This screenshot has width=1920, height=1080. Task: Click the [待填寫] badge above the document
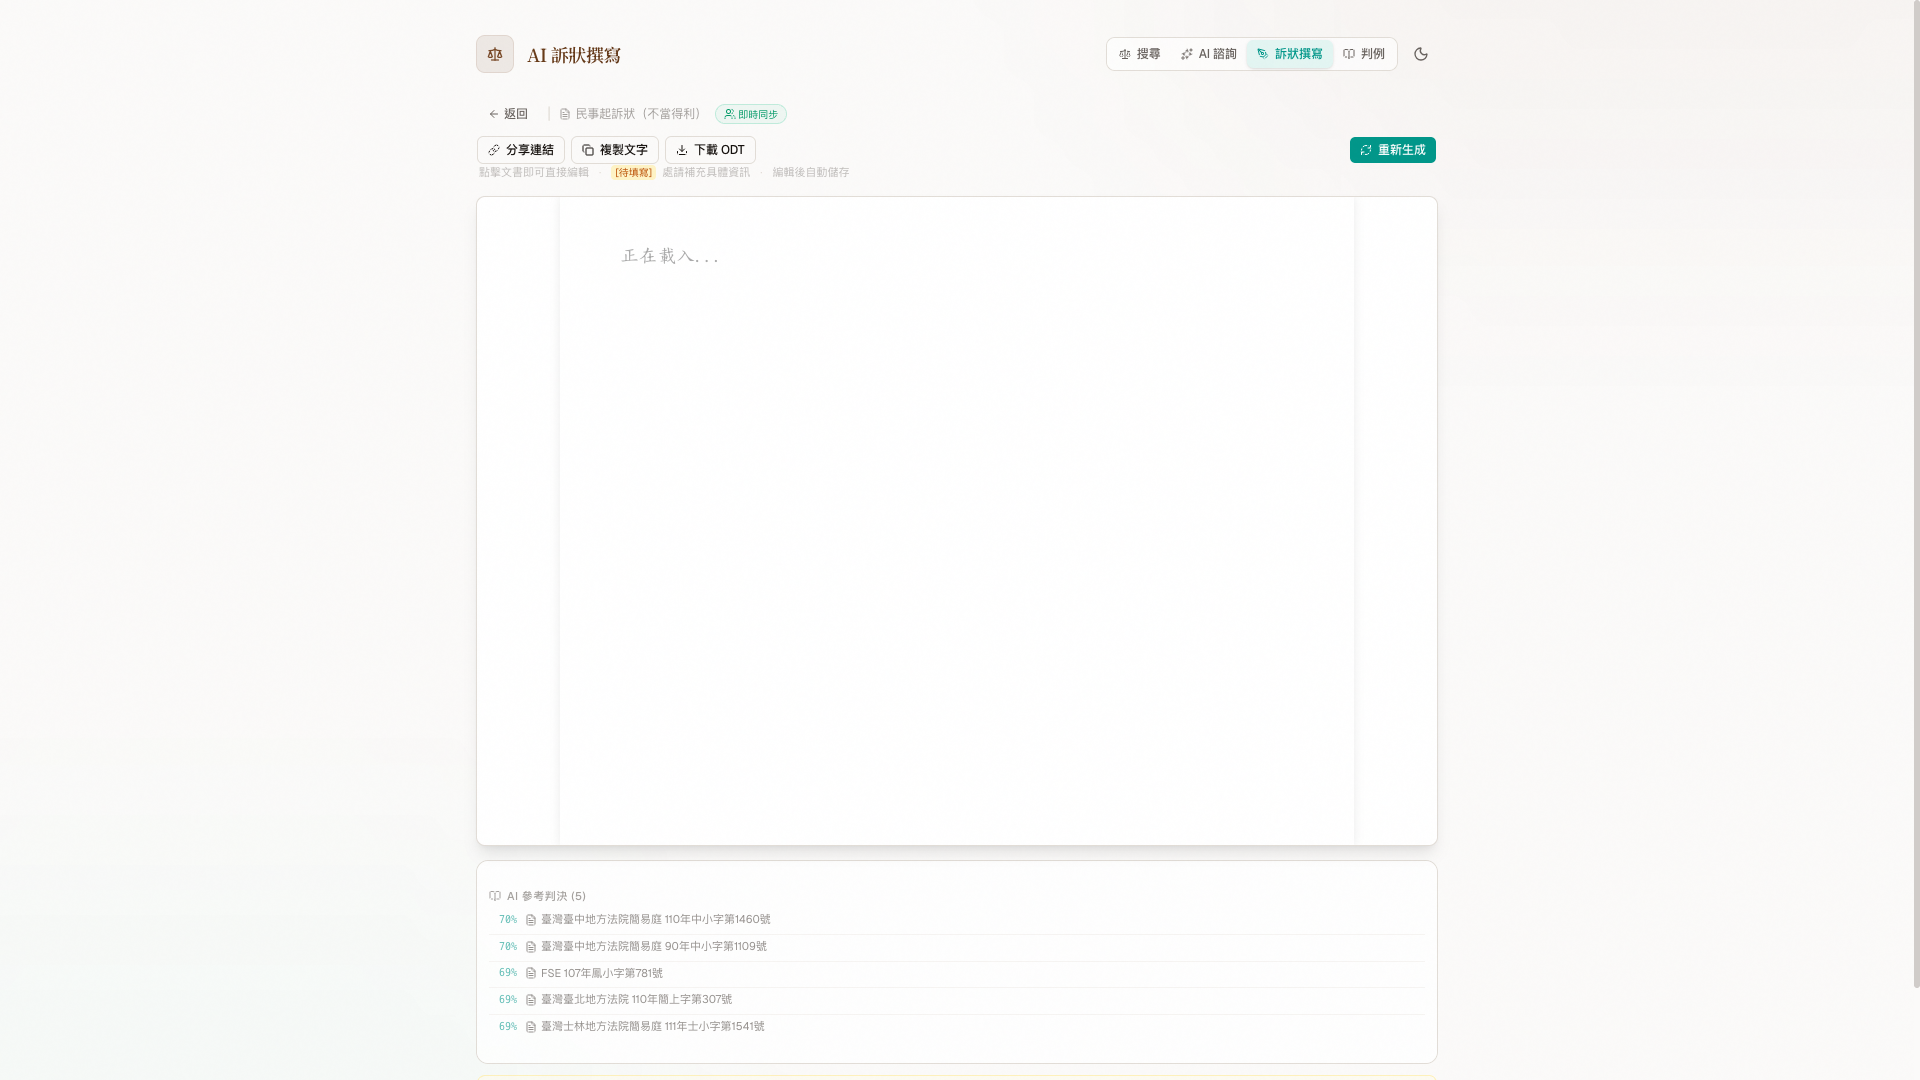tap(632, 172)
